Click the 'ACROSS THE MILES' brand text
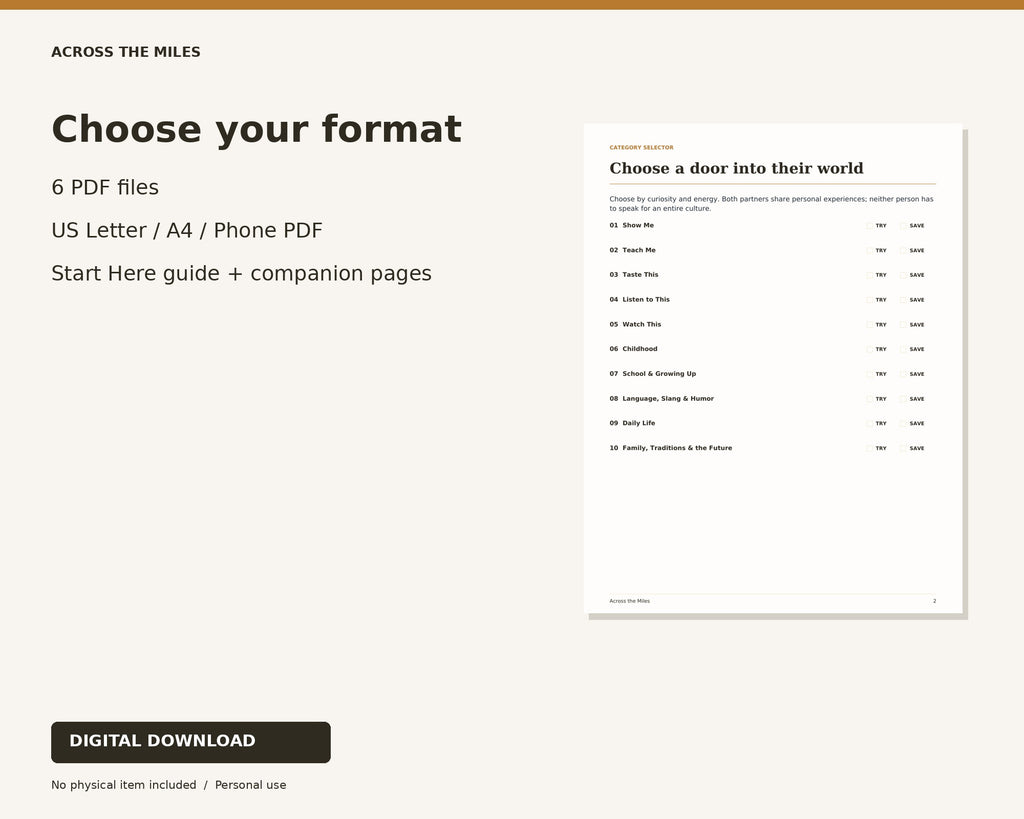The width and height of the screenshot is (1024, 819). click(x=125, y=52)
